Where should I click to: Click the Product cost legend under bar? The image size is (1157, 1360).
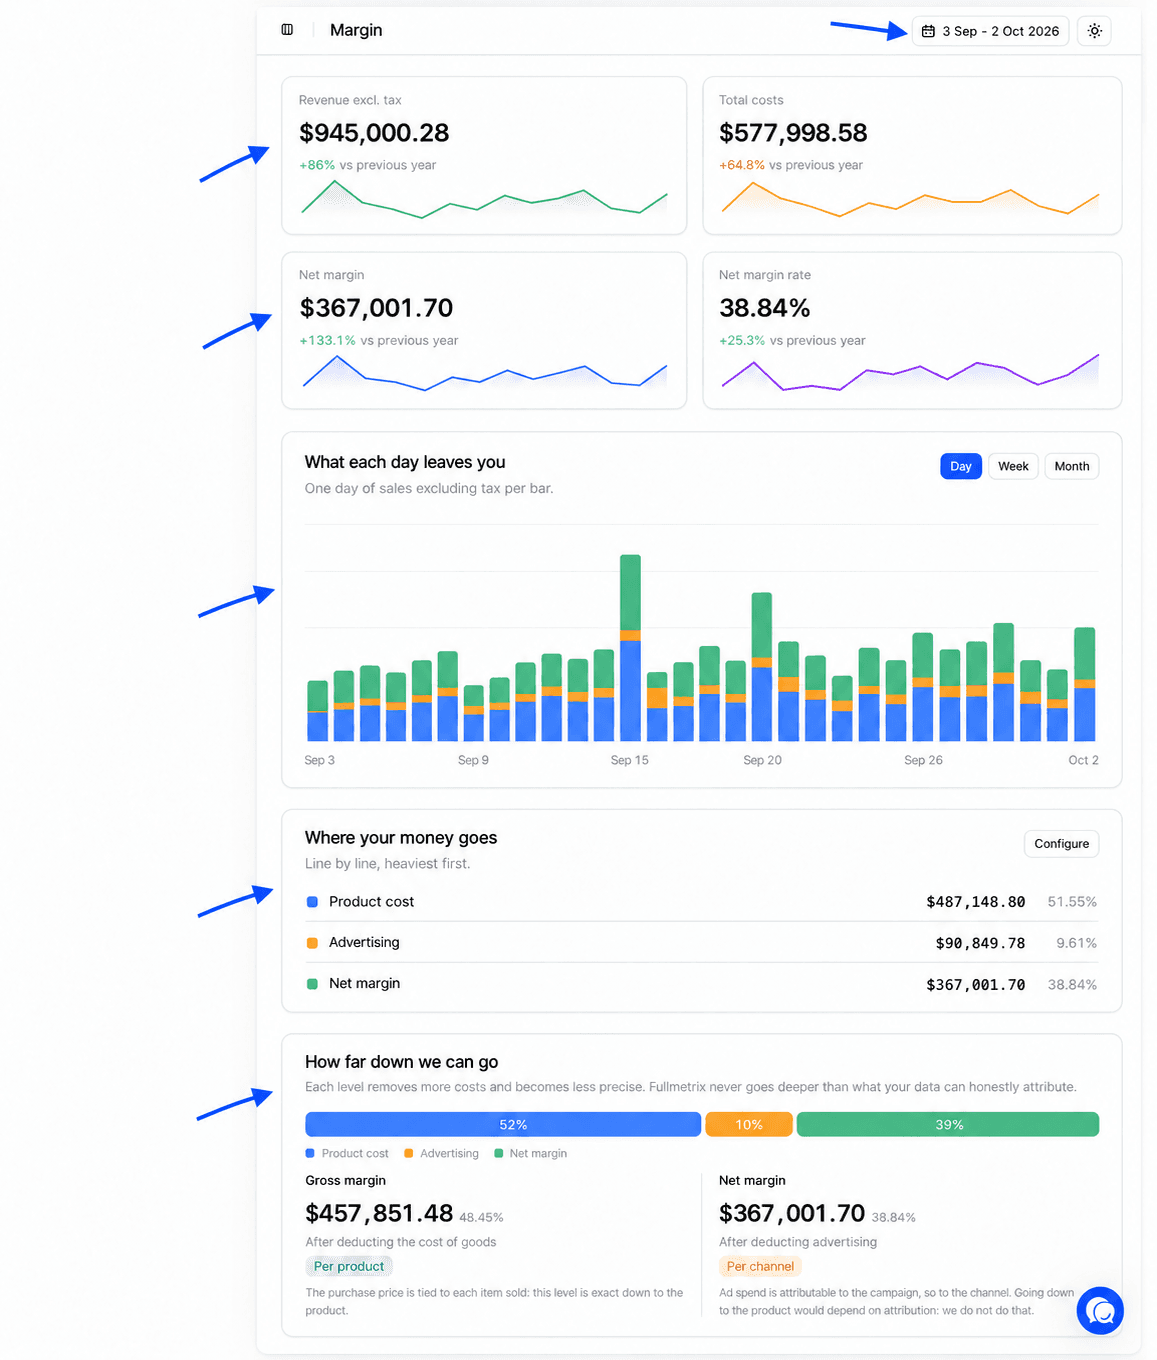pos(347,1153)
